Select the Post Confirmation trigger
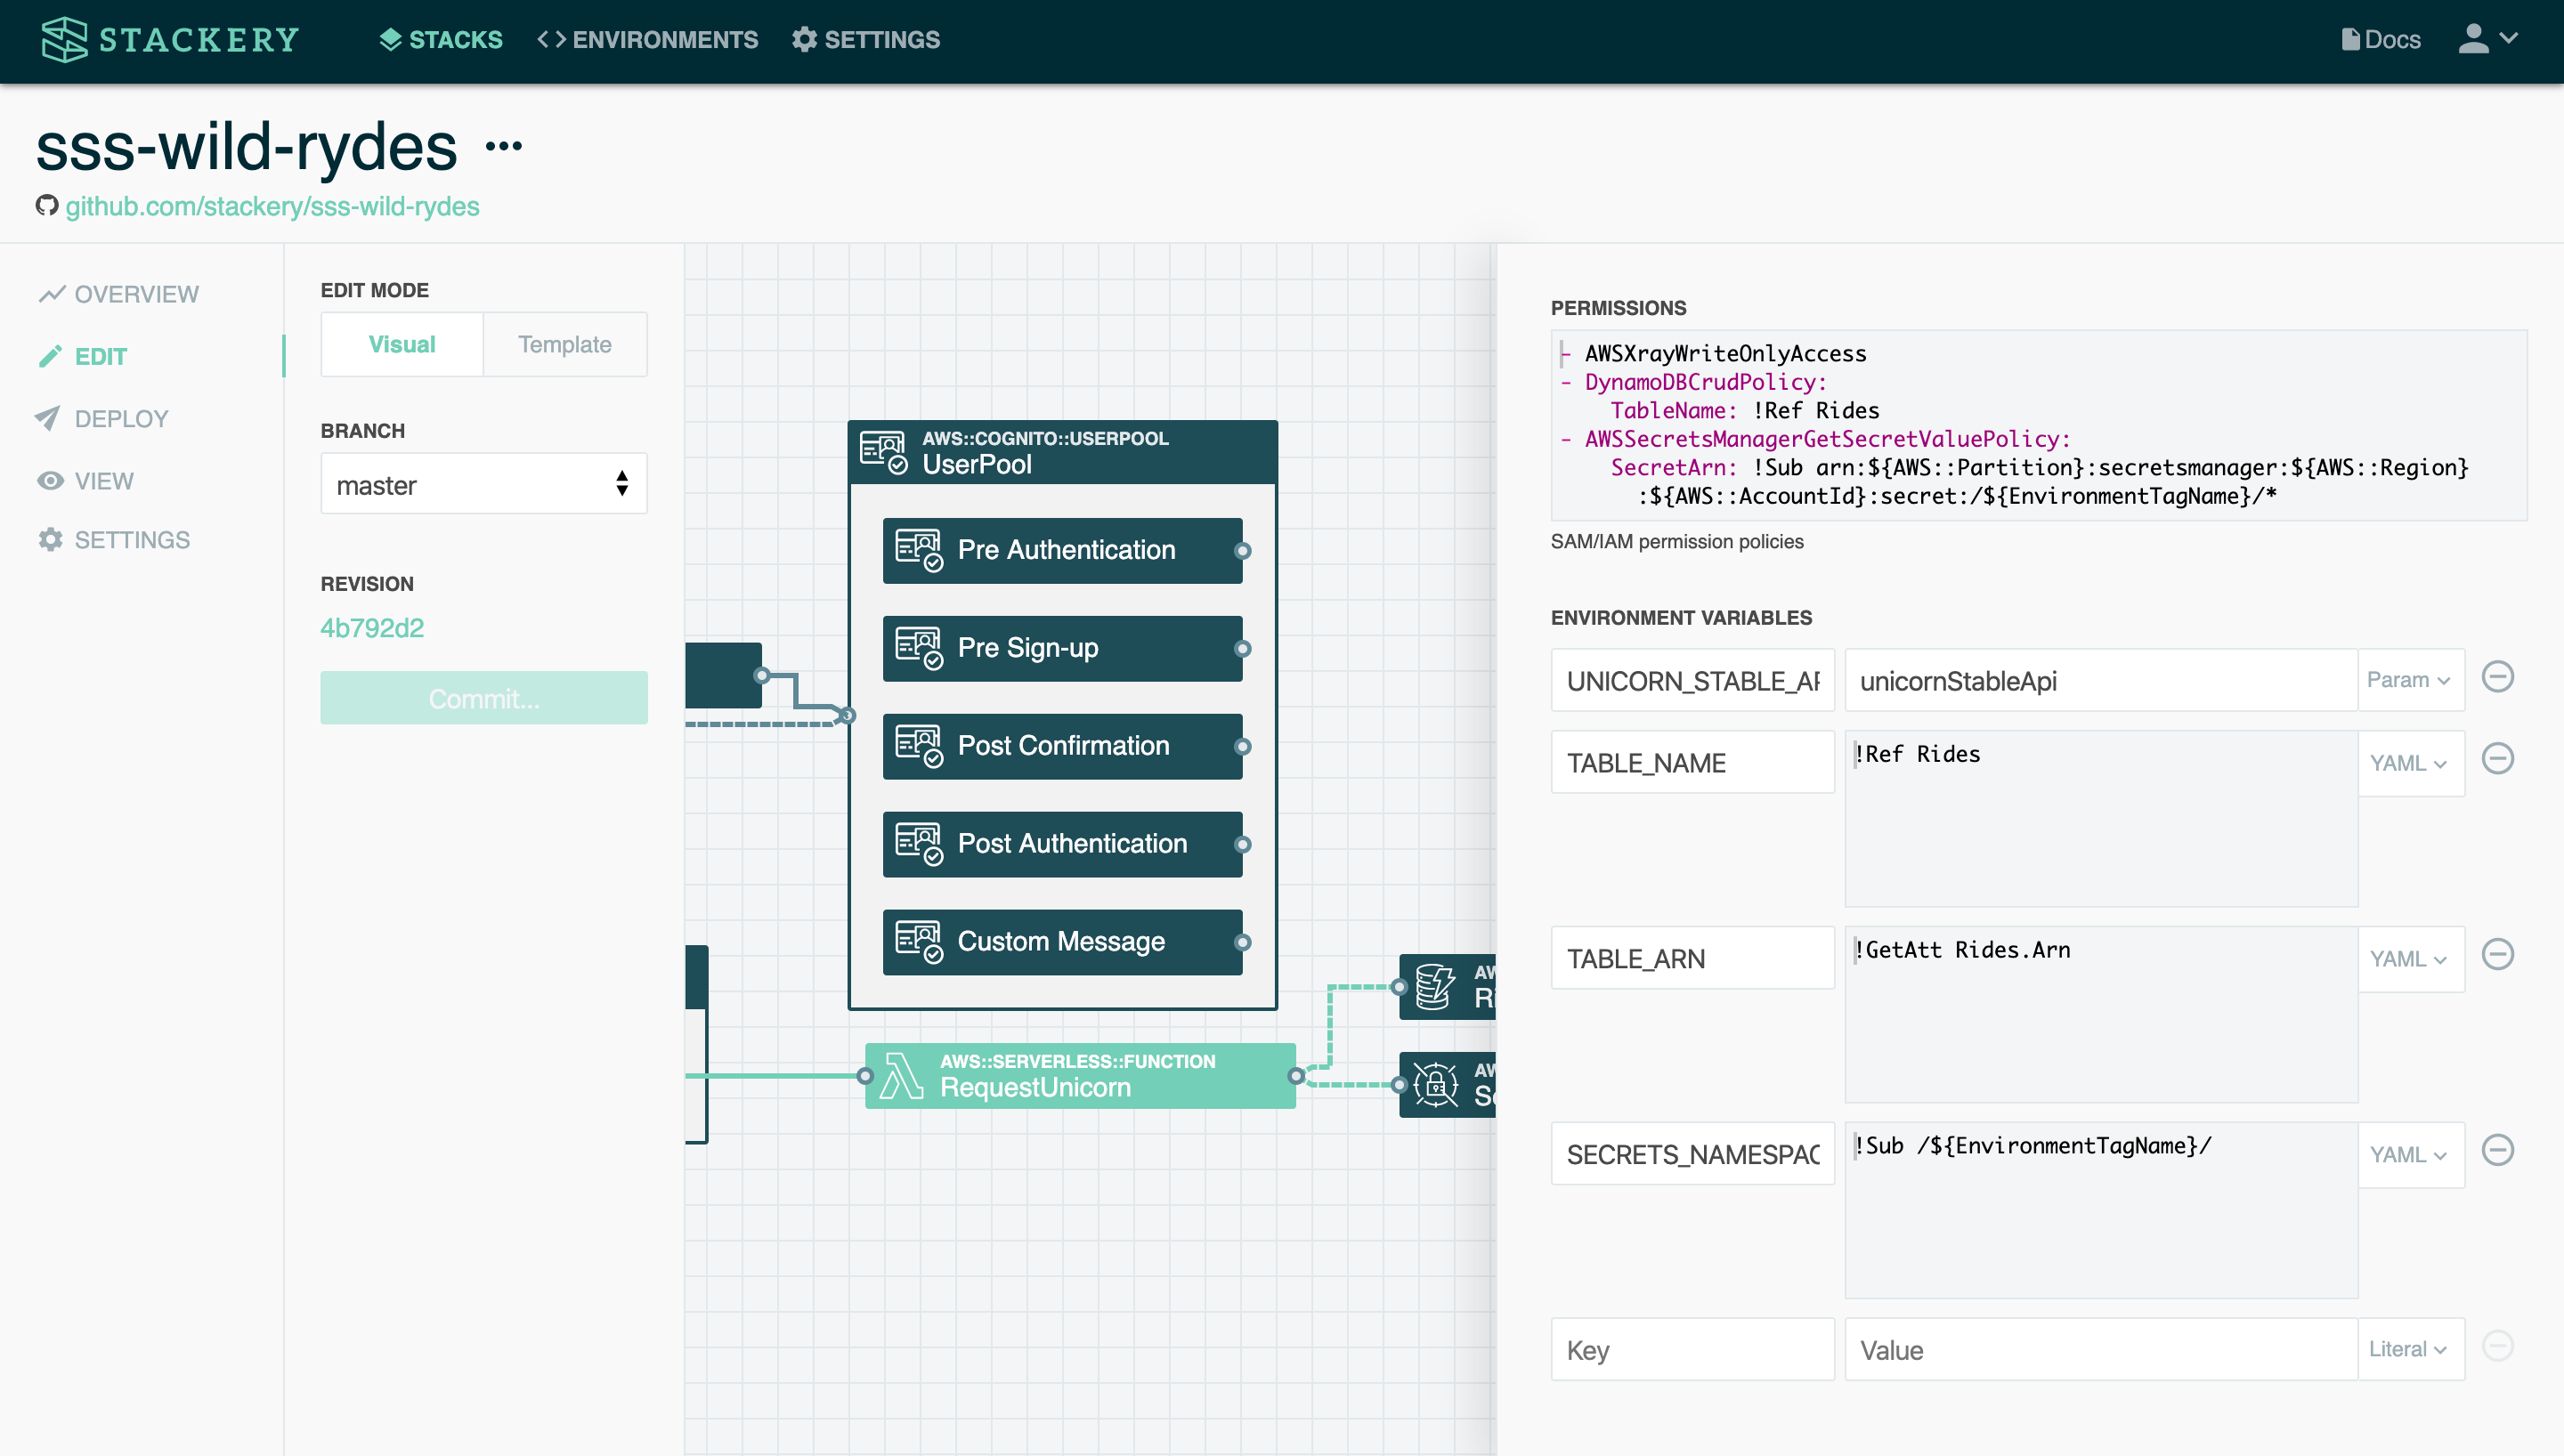The image size is (2564, 1456). [1062, 746]
